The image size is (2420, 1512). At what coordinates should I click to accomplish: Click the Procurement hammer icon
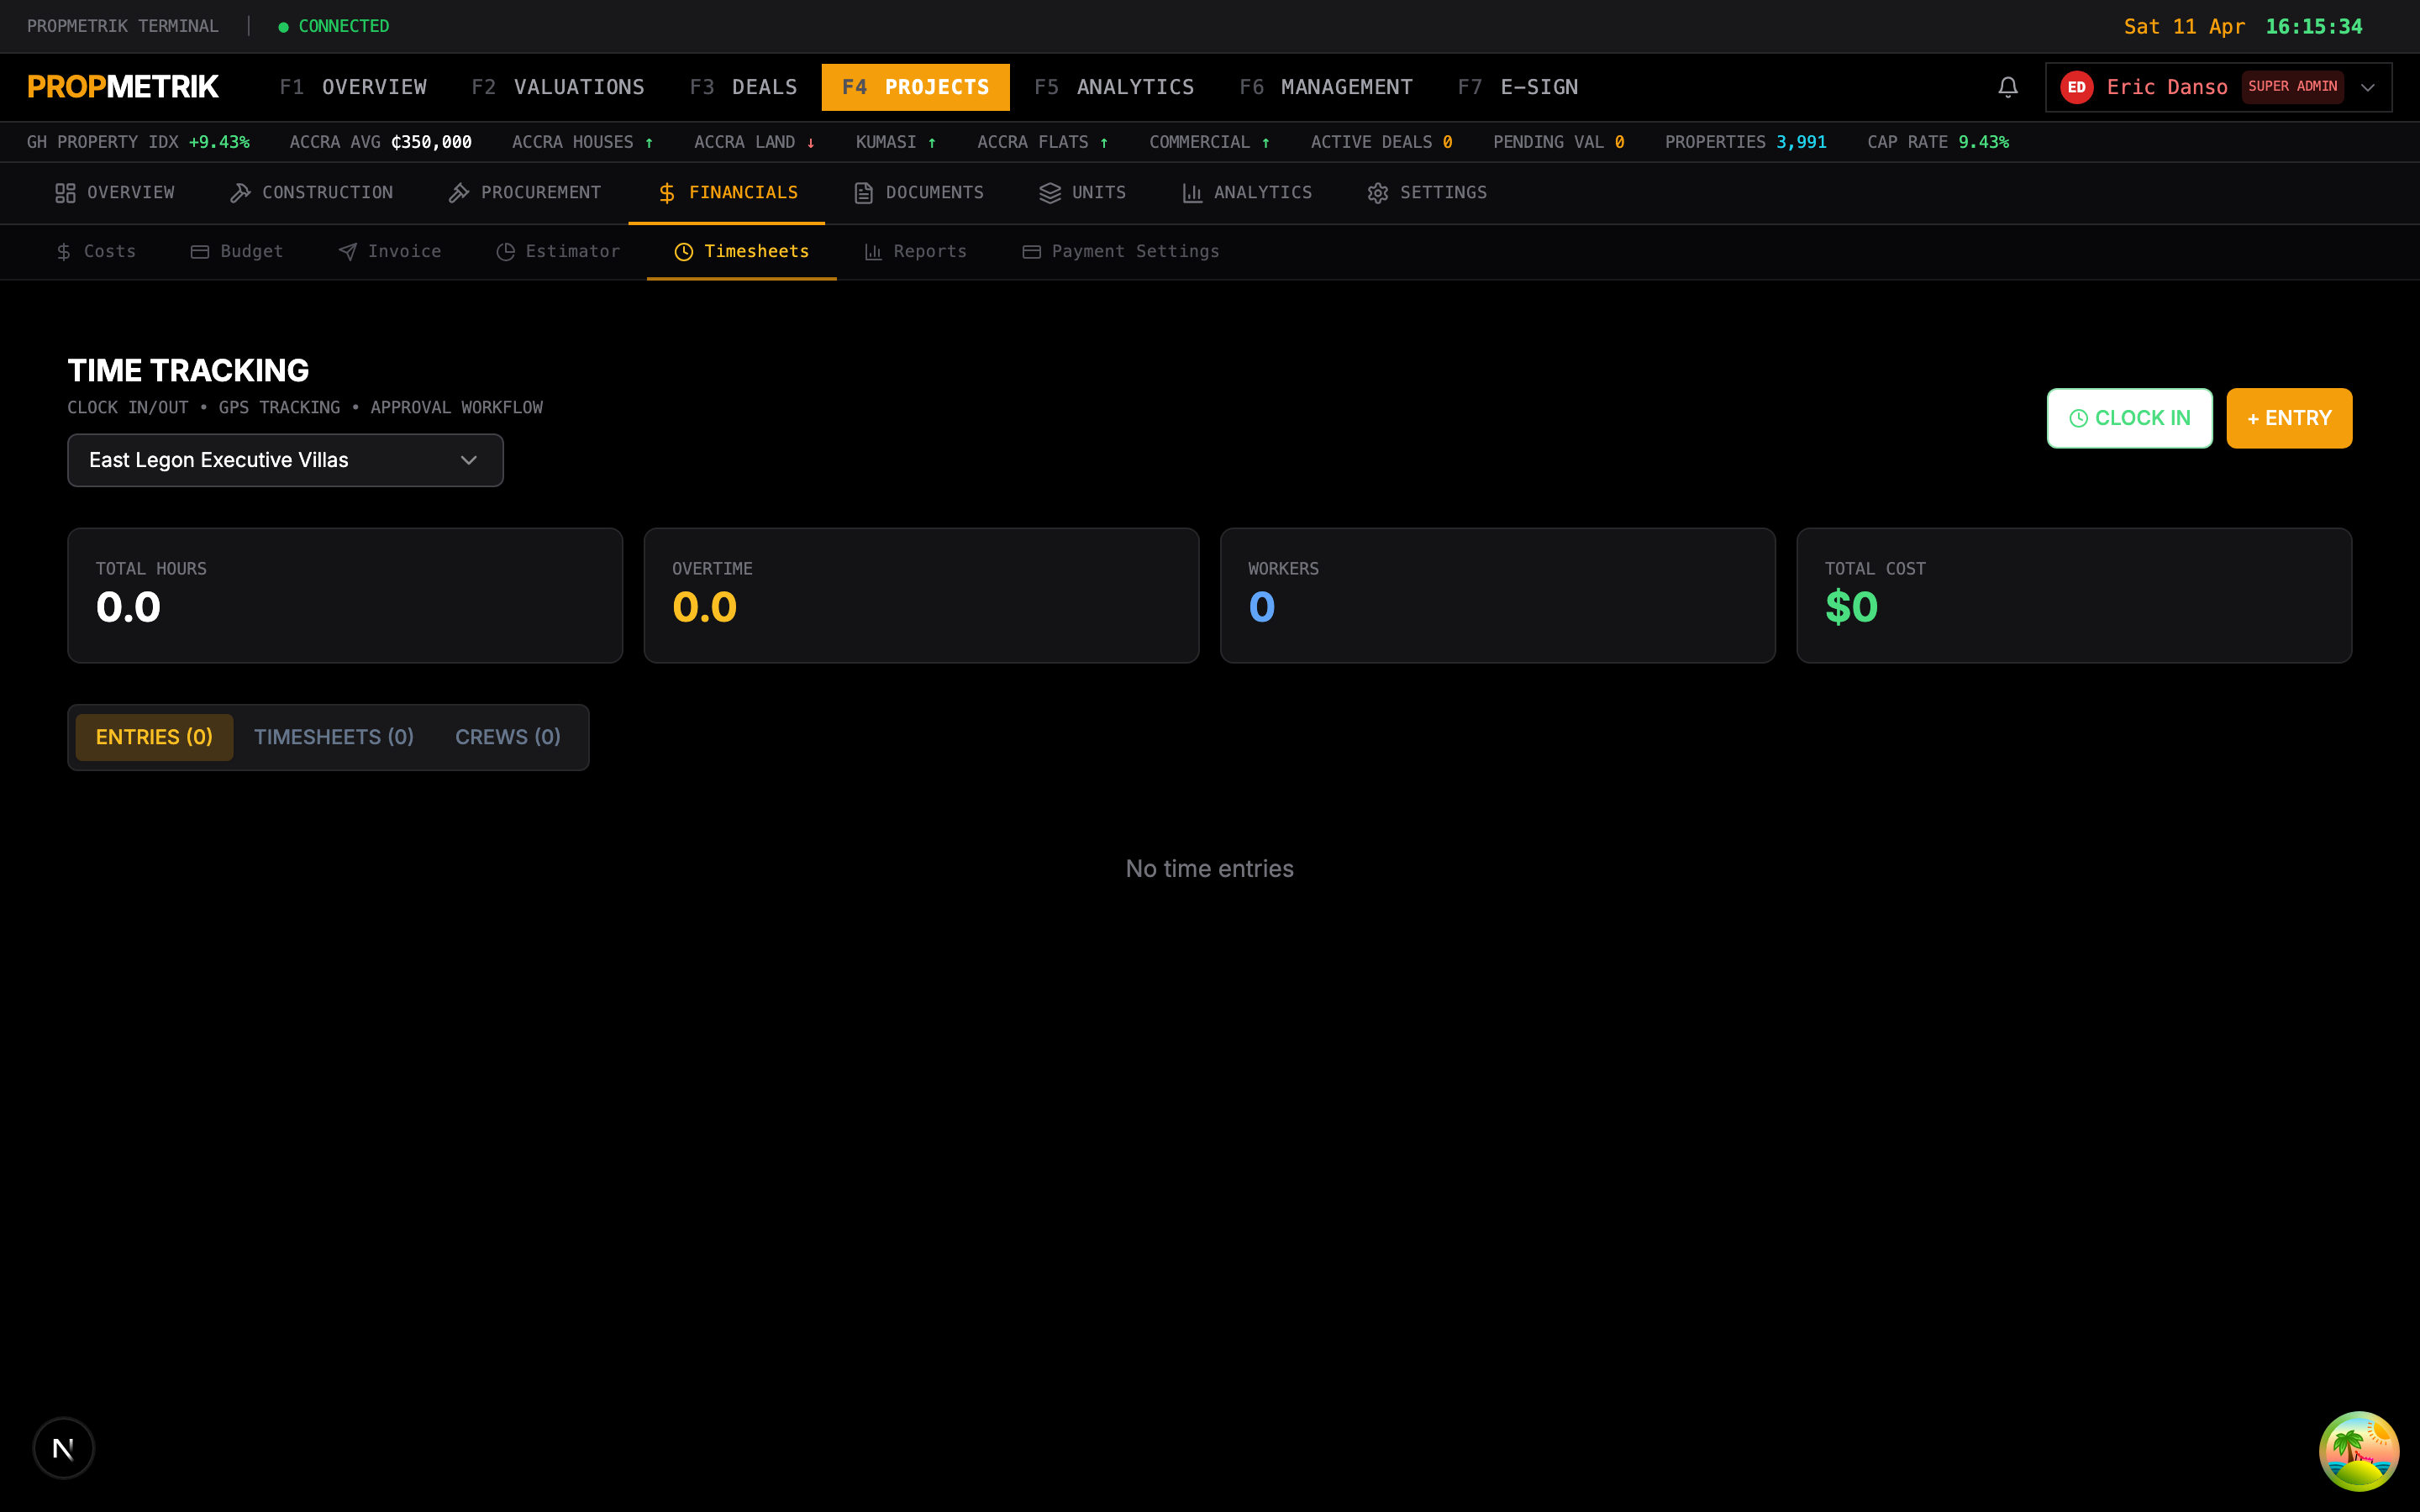coord(459,193)
